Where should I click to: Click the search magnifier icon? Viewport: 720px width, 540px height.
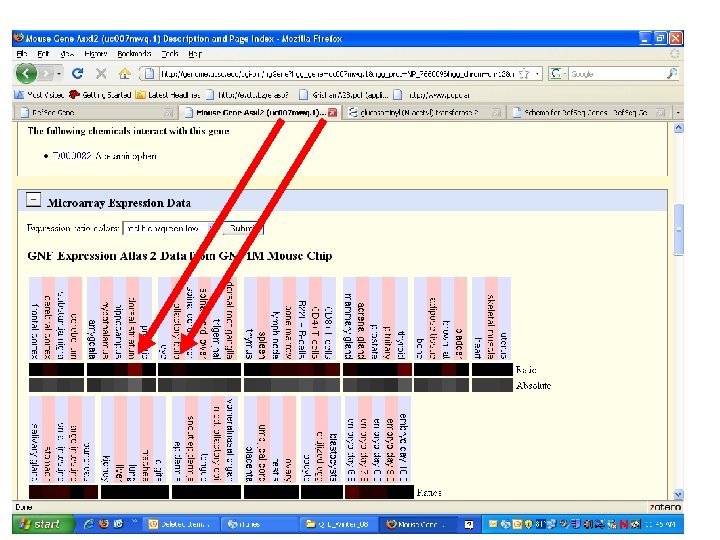(x=672, y=73)
